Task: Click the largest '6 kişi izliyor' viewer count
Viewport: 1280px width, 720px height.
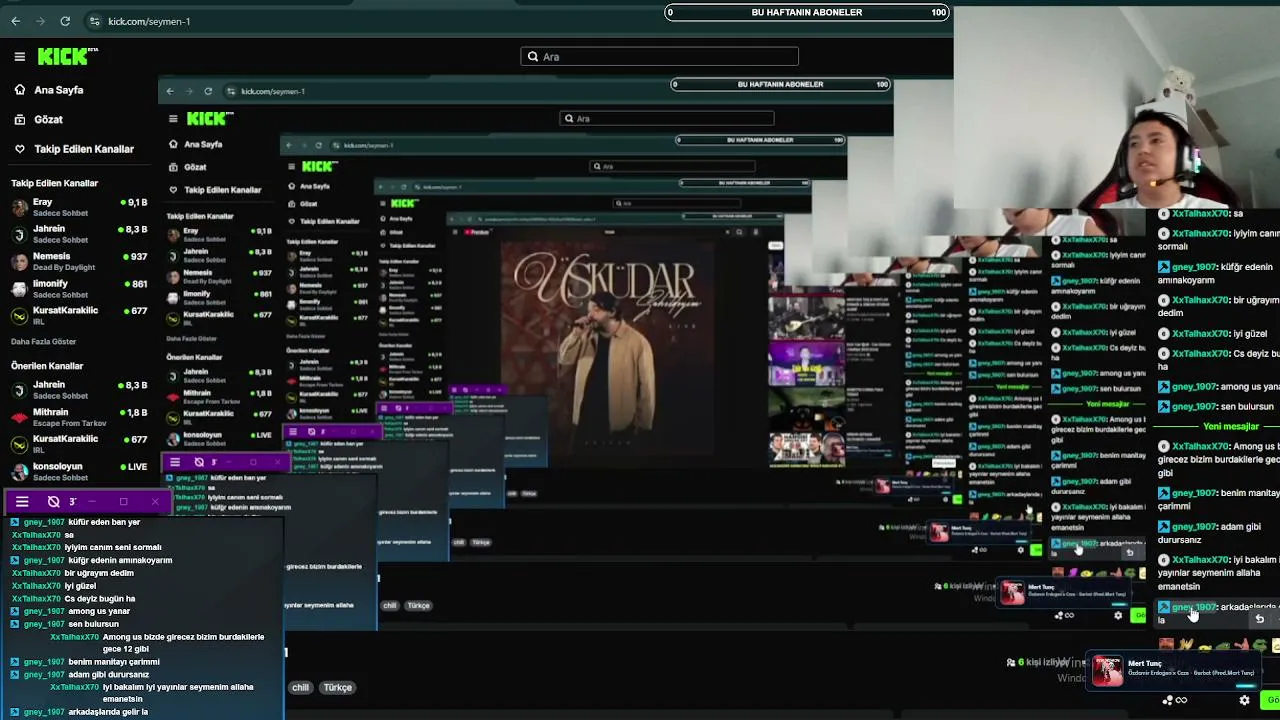Action: click(1038, 662)
